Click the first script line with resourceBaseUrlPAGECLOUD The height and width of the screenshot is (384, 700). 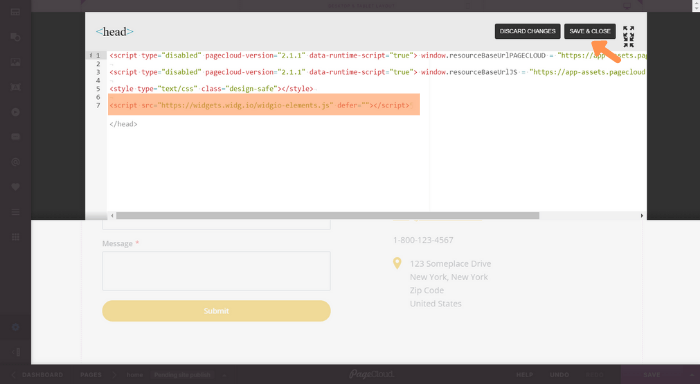coord(377,55)
